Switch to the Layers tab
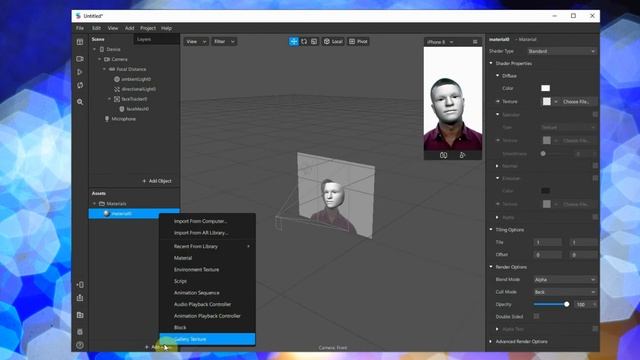This screenshot has height=360, width=640. coord(144,39)
